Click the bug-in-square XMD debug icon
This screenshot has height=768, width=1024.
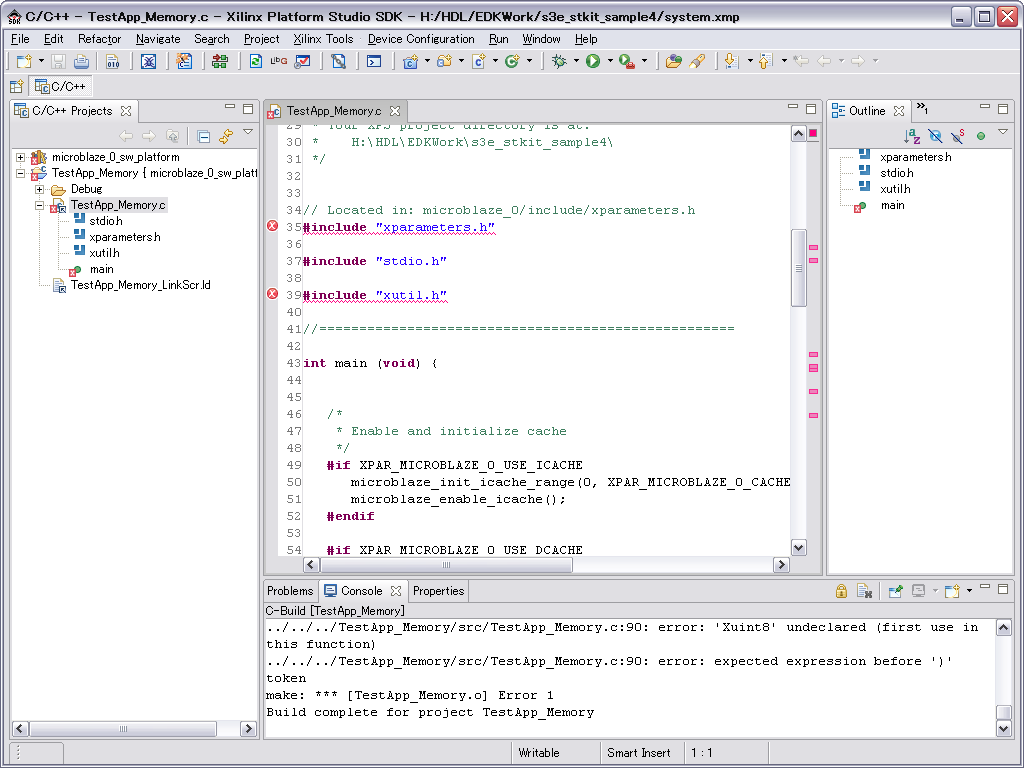pos(148,61)
